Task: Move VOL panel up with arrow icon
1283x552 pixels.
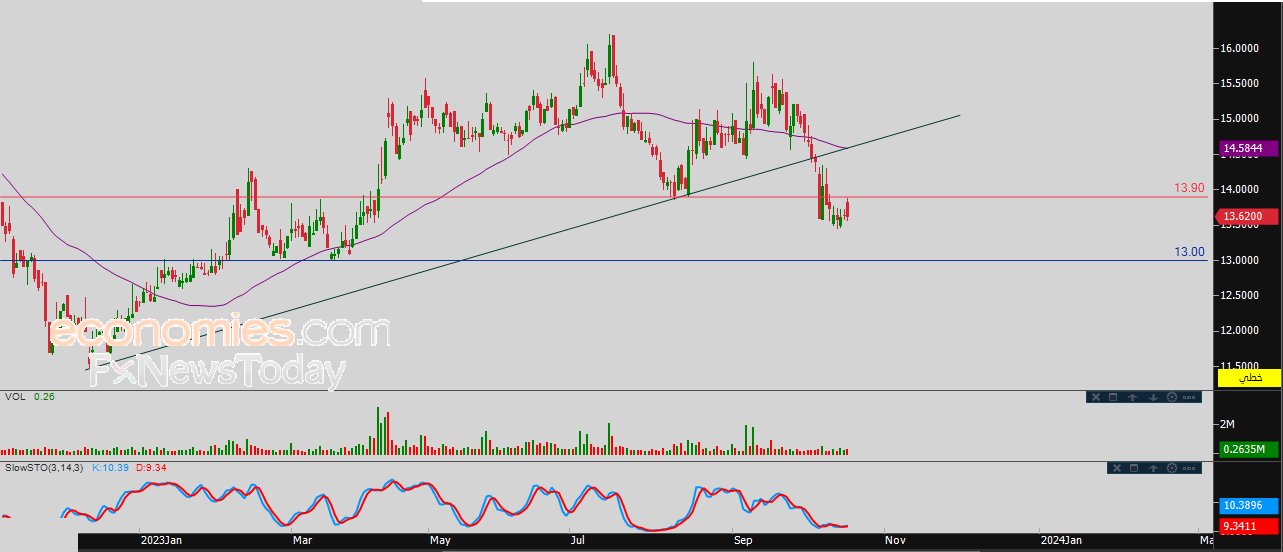Action: pos(1132,397)
